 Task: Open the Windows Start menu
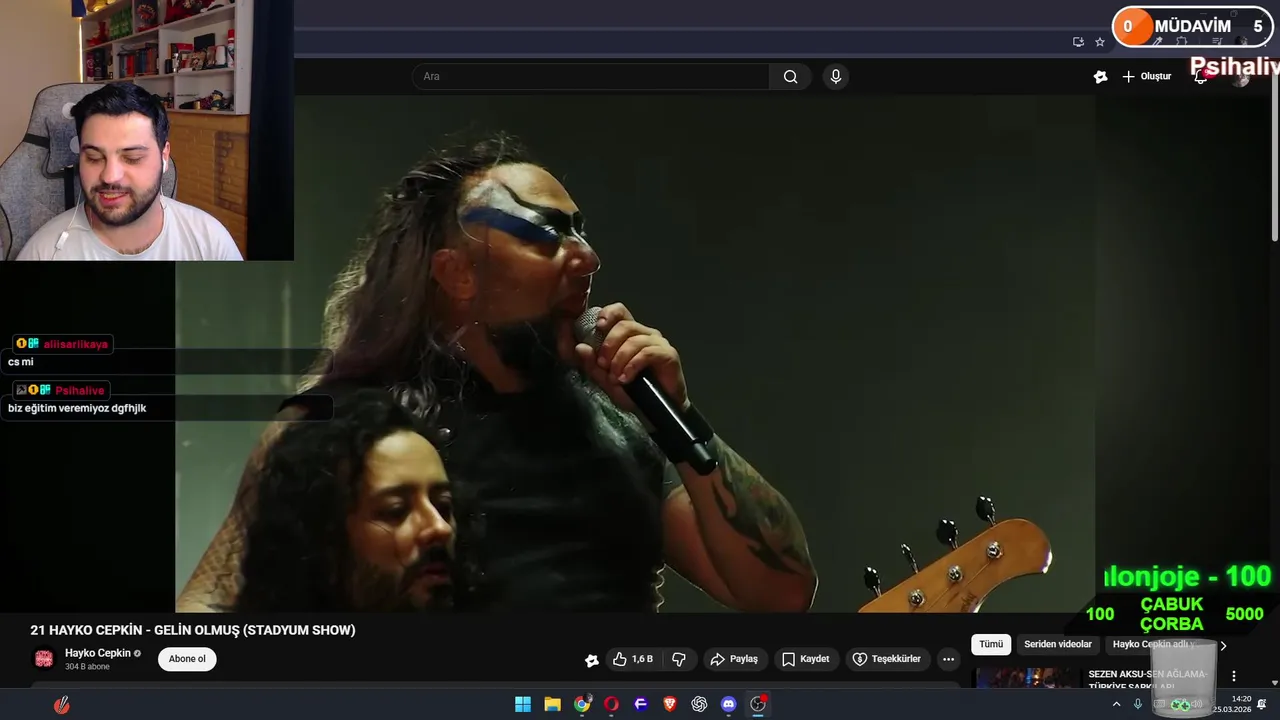523,704
